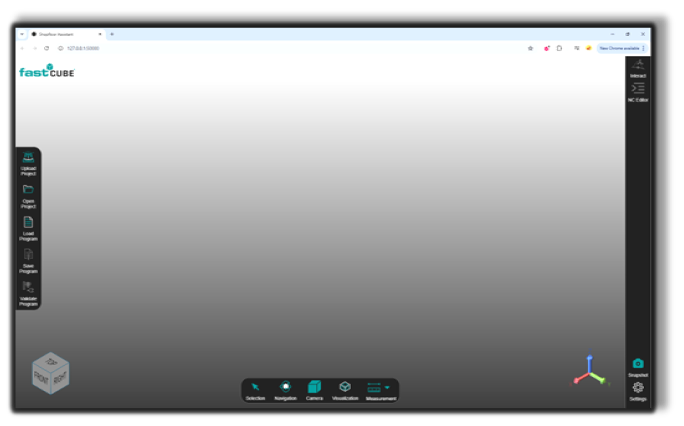Bookmark this page with the star icon
This screenshot has width=684, height=426.
pyautogui.click(x=530, y=48)
